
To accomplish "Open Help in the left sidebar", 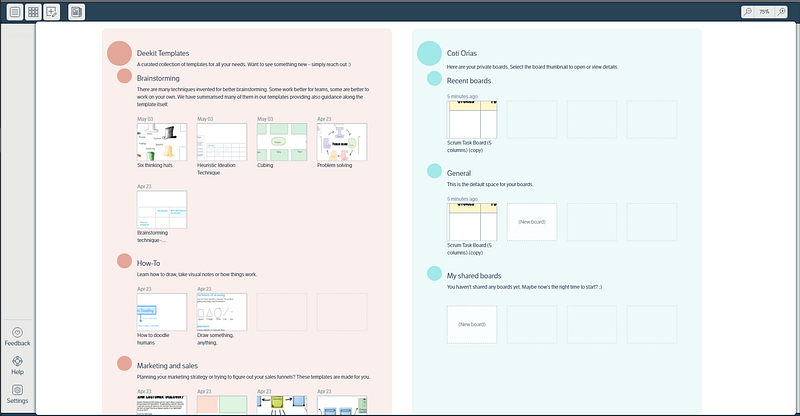I will 17,365.
